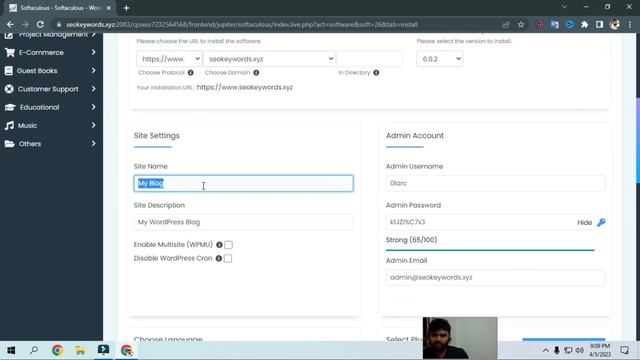The height and width of the screenshot is (360, 640).
Task: Click the Guest Books sidebar icon
Action: [9, 71]
